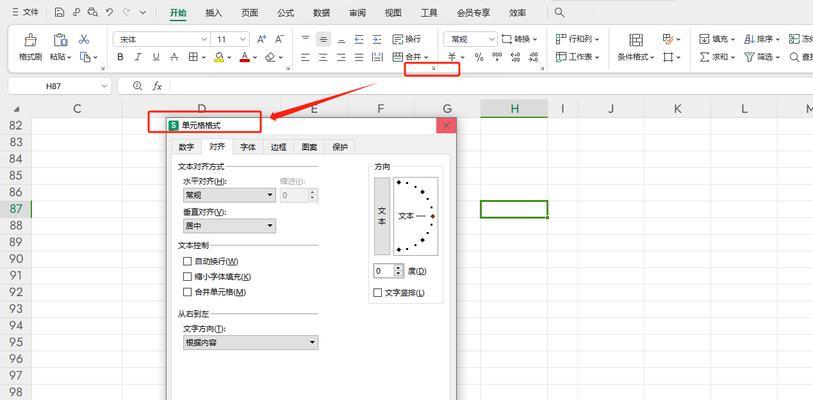The image size is (813, 400).
Task: Click the orientation dial with 文本 pointer
Action: pos(415,216)
